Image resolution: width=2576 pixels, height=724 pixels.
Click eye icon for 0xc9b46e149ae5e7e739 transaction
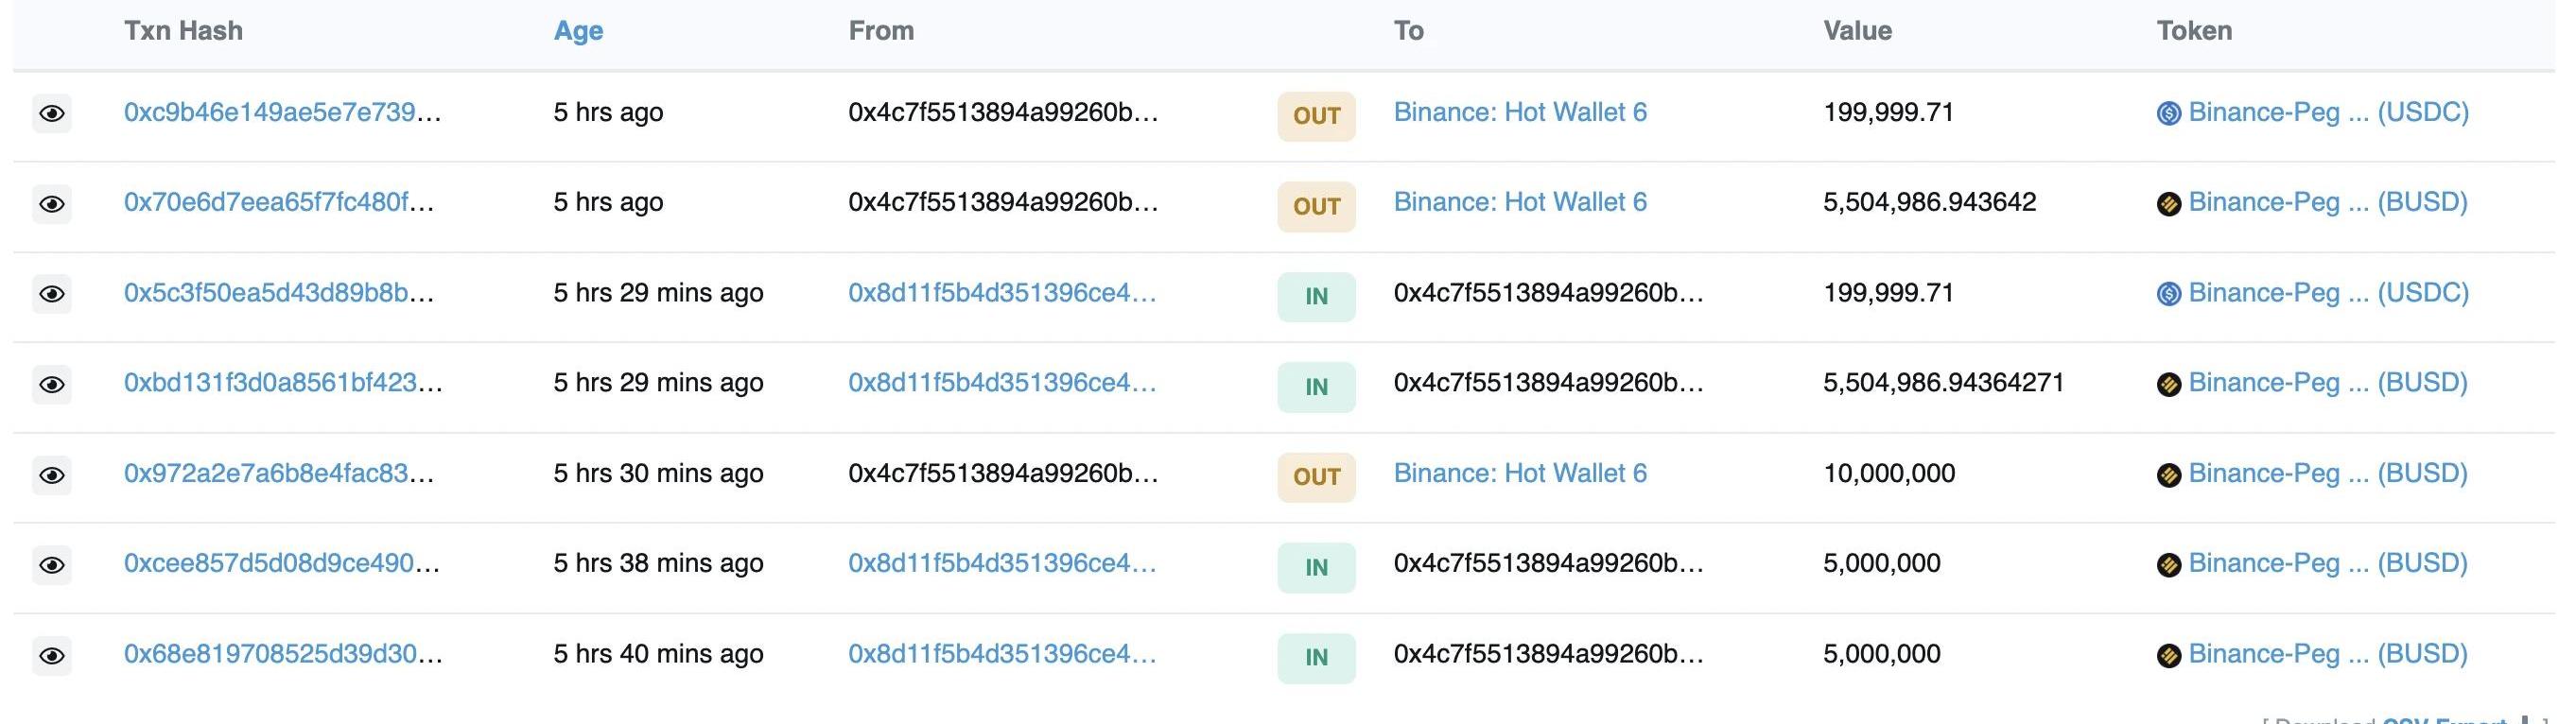pos(52,114)
